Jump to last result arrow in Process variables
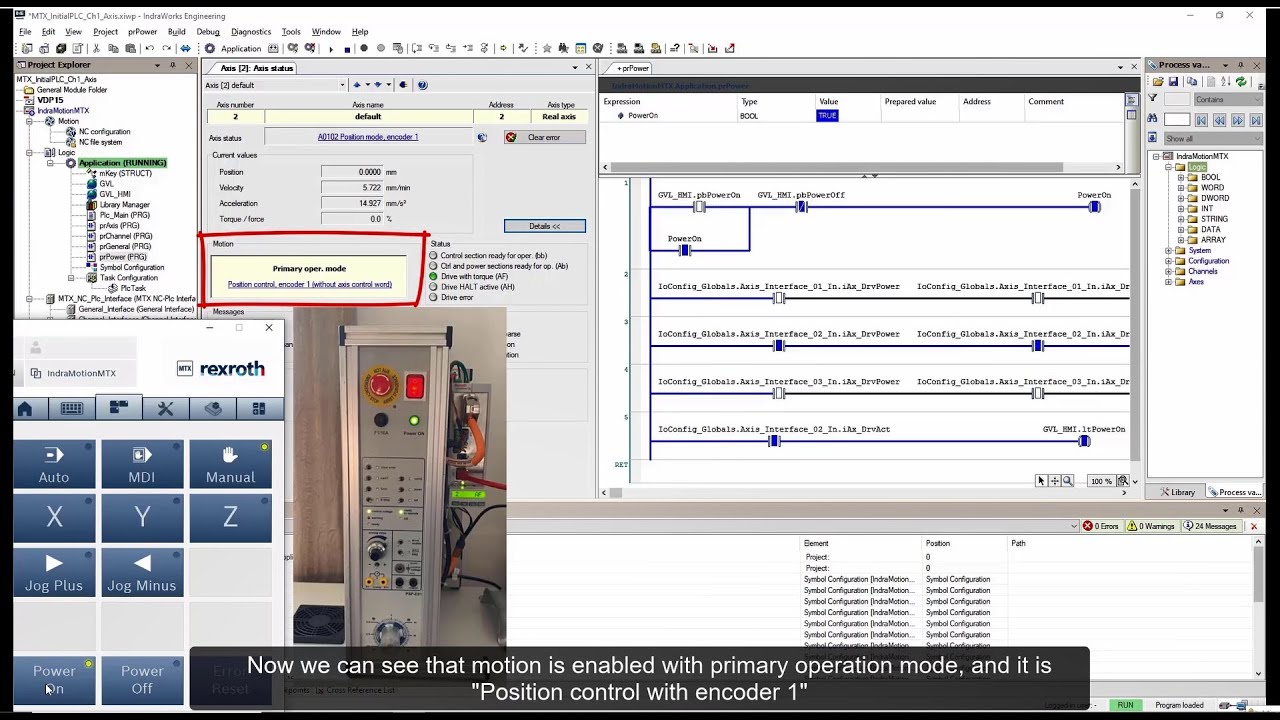Image resolution: width=1280 pixels, height=720 pixels. 1255,120
